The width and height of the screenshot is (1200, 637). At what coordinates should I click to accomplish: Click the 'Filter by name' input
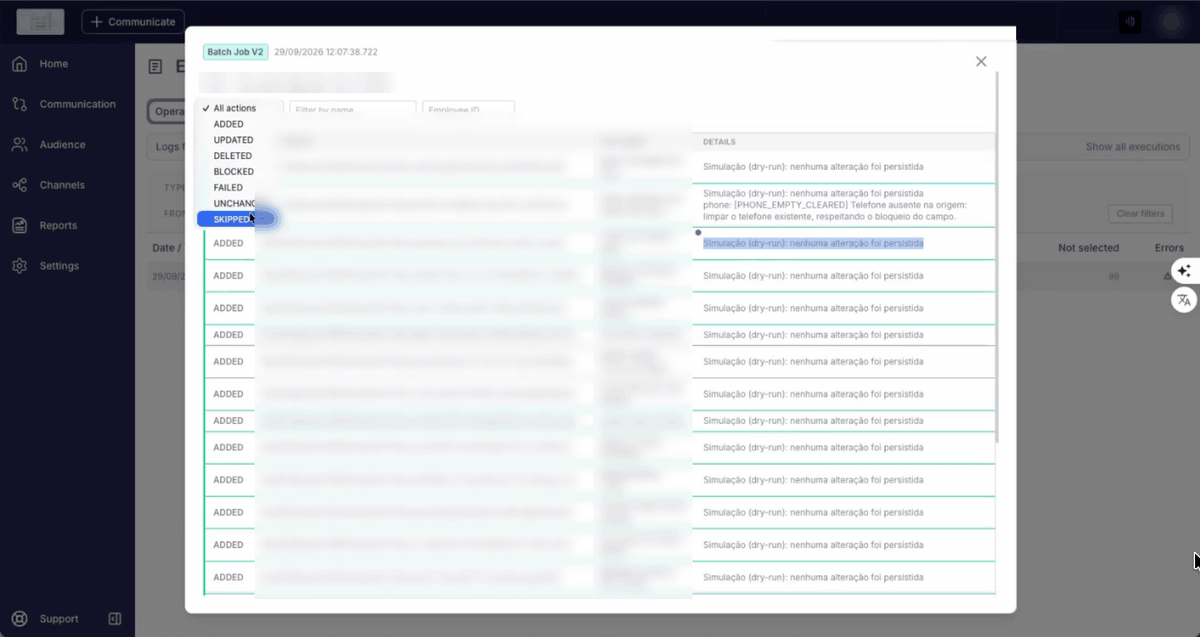pos(353,109)
